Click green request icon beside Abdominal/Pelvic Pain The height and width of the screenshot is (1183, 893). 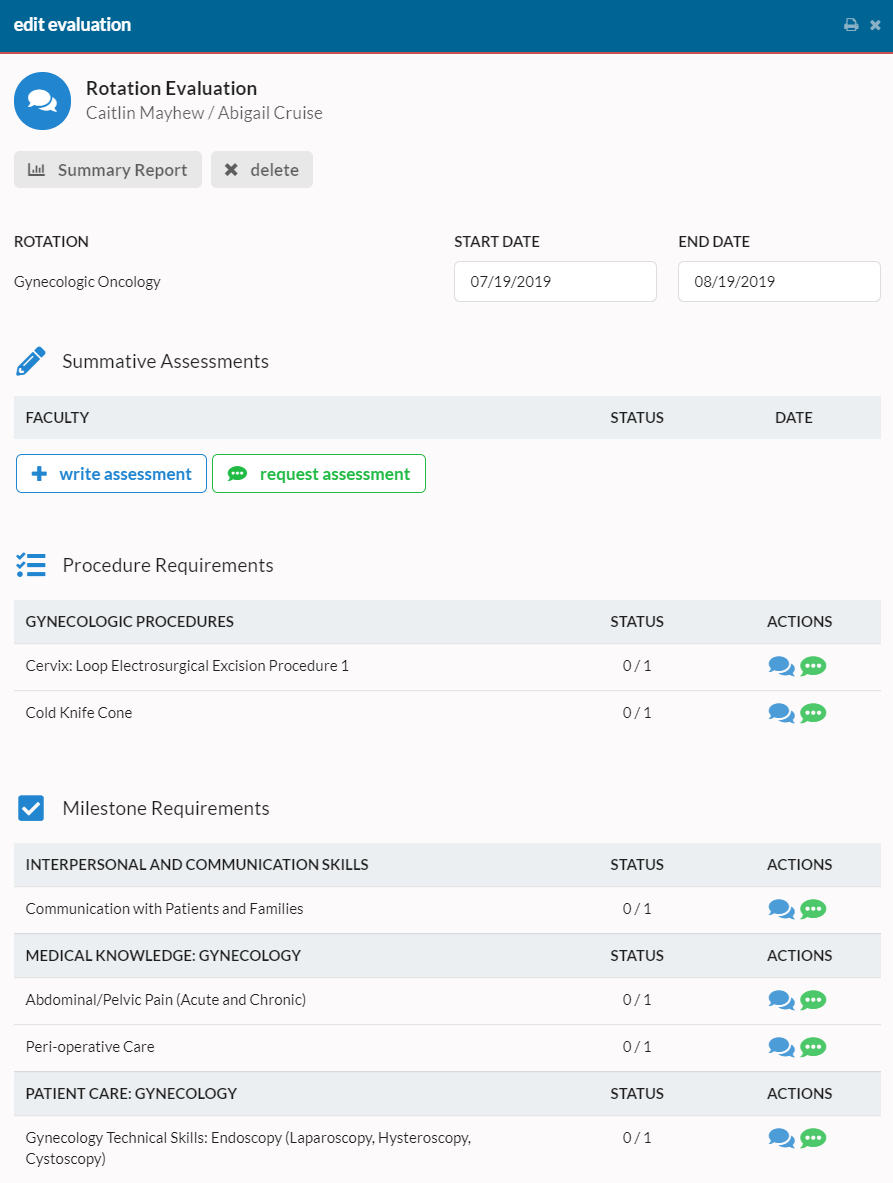813,1000
